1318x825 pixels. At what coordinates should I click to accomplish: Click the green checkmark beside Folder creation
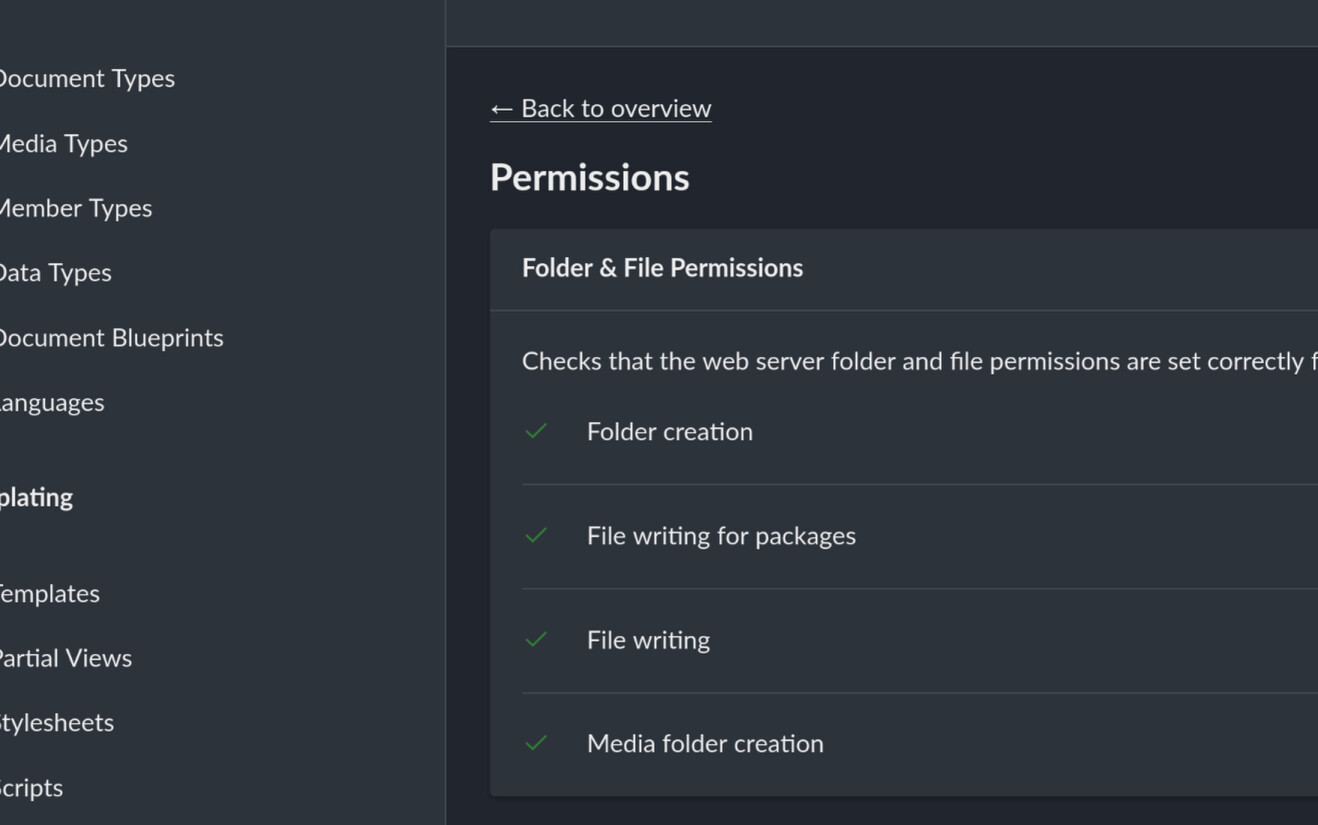pos(537,431)
